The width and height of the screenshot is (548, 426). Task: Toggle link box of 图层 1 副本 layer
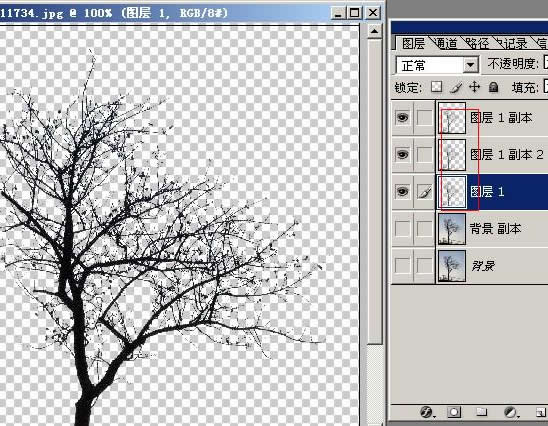424,118
